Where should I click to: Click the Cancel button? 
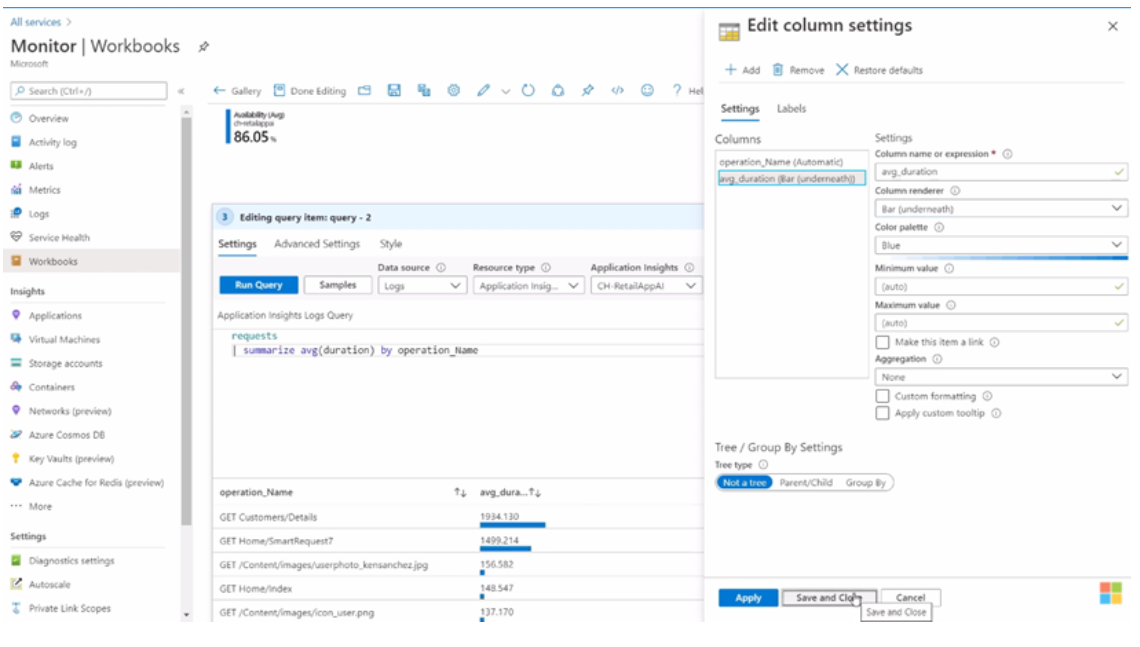[x=910, y=598]
